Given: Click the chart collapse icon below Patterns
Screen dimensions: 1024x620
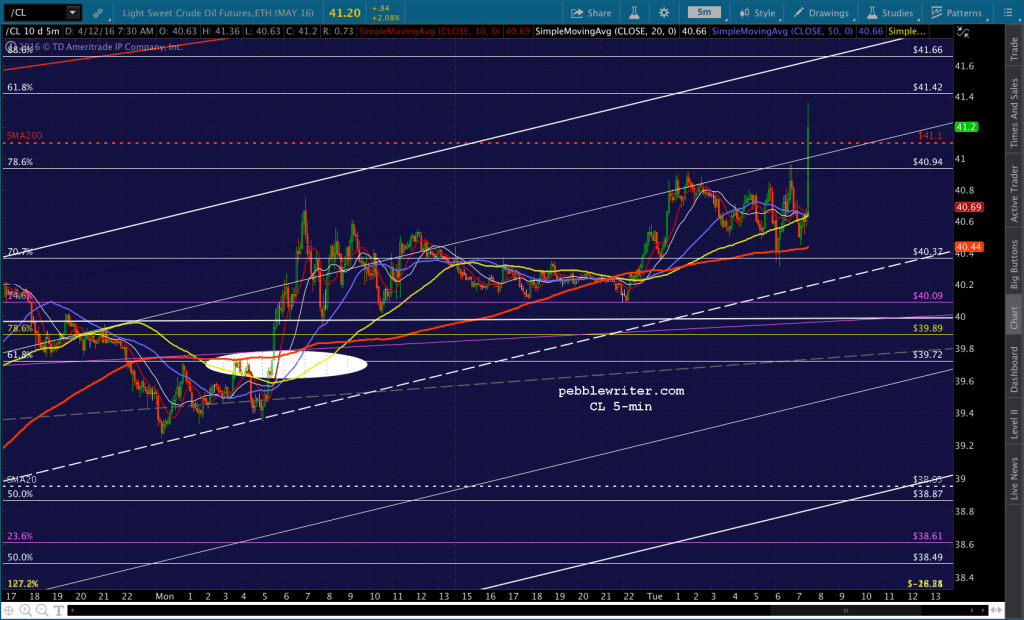Looking at the screenshot, I should pos(963,31).
